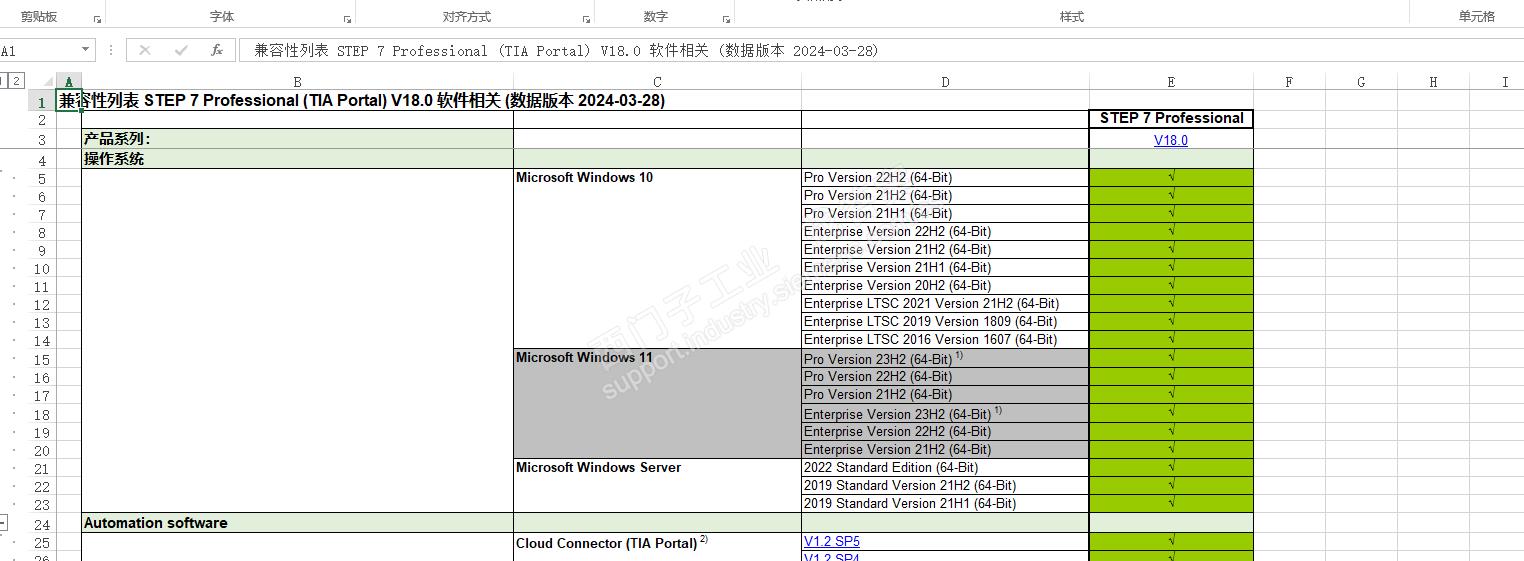Screen dimensions: 1524x561
Task: Select cell 2022 Standard Edition (64-Bit)
Action: pos(945,468)
